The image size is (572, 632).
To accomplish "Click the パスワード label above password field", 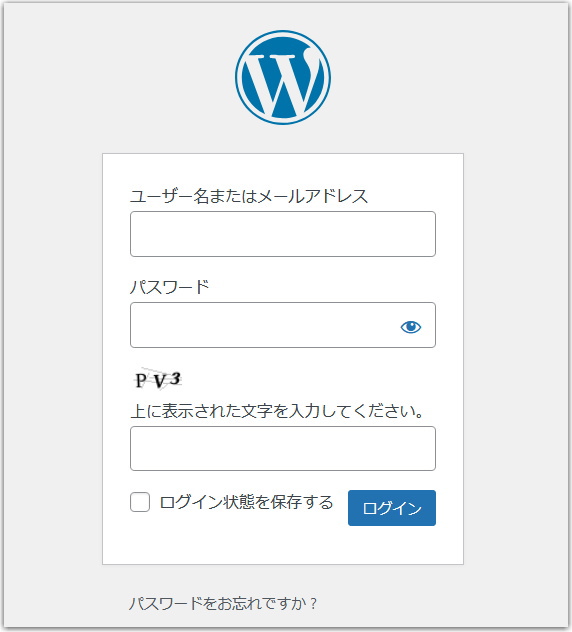I will [x=170, y=287].
